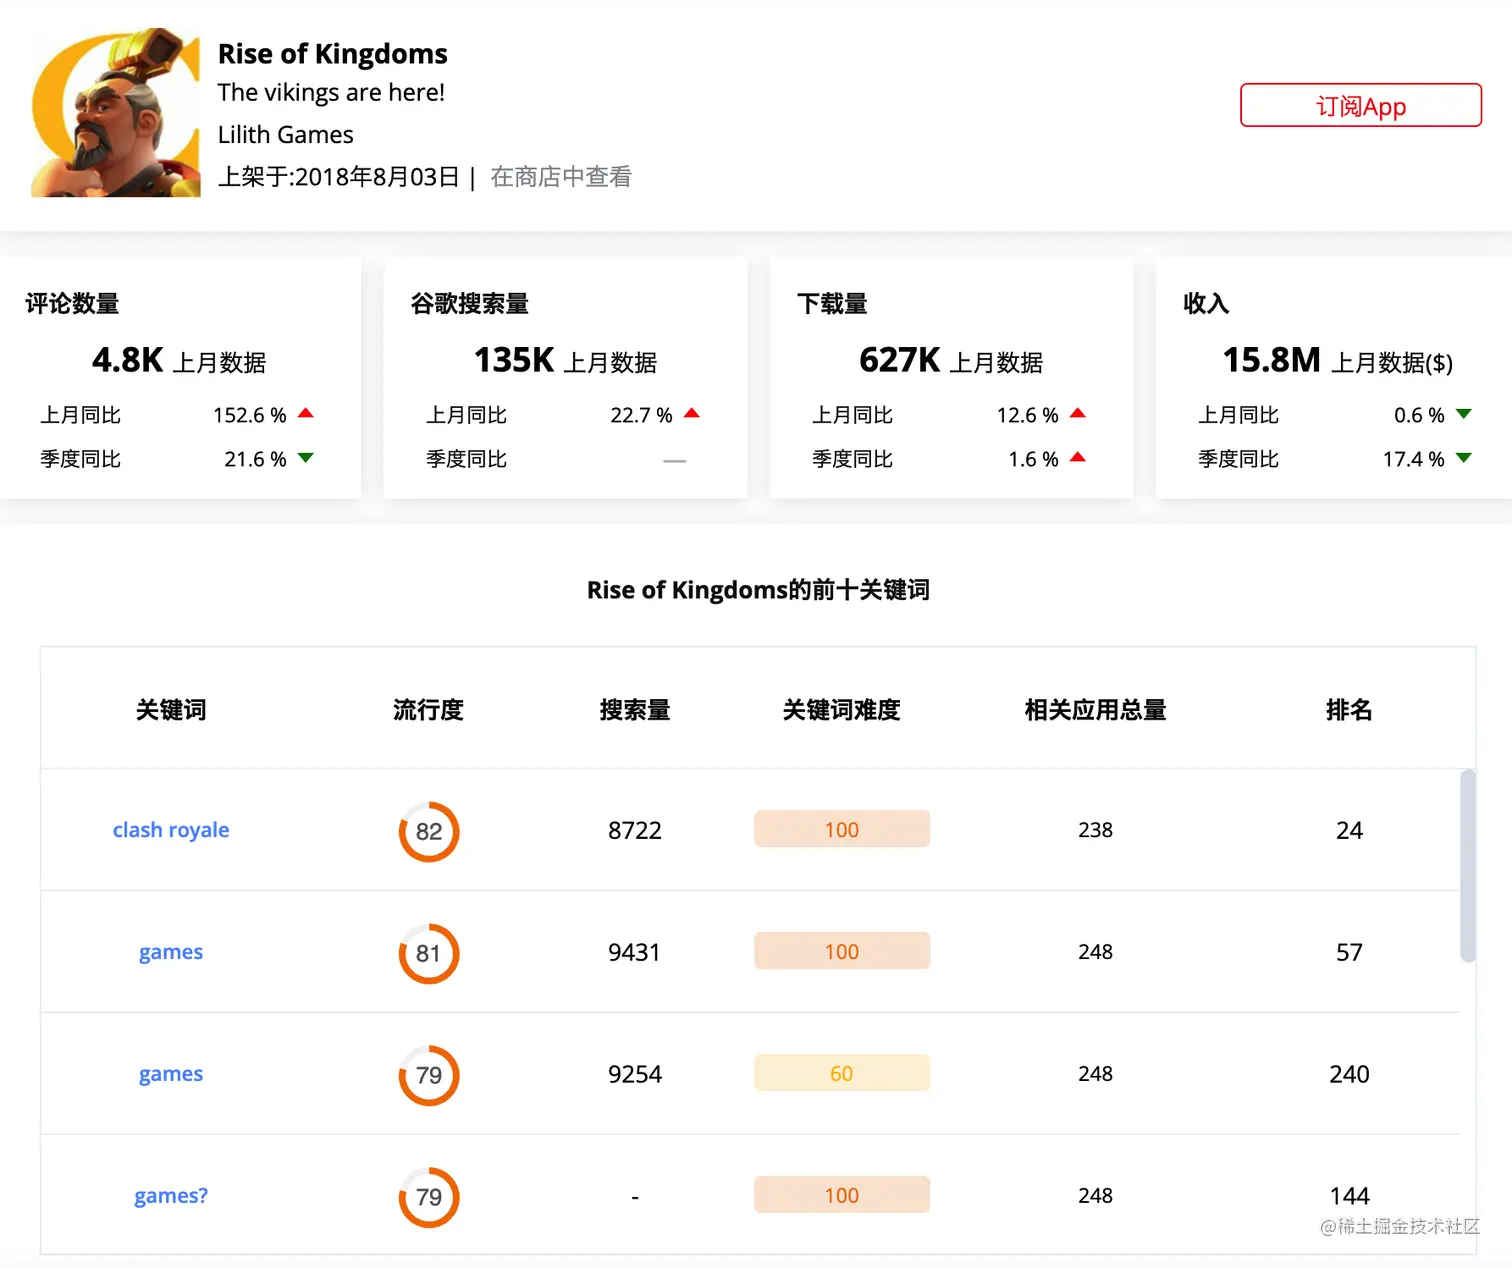Click the red up arrow beside 评论数量 上月同比
The height and width of the screenshot is (1268, 1512).
coord(305,413)
